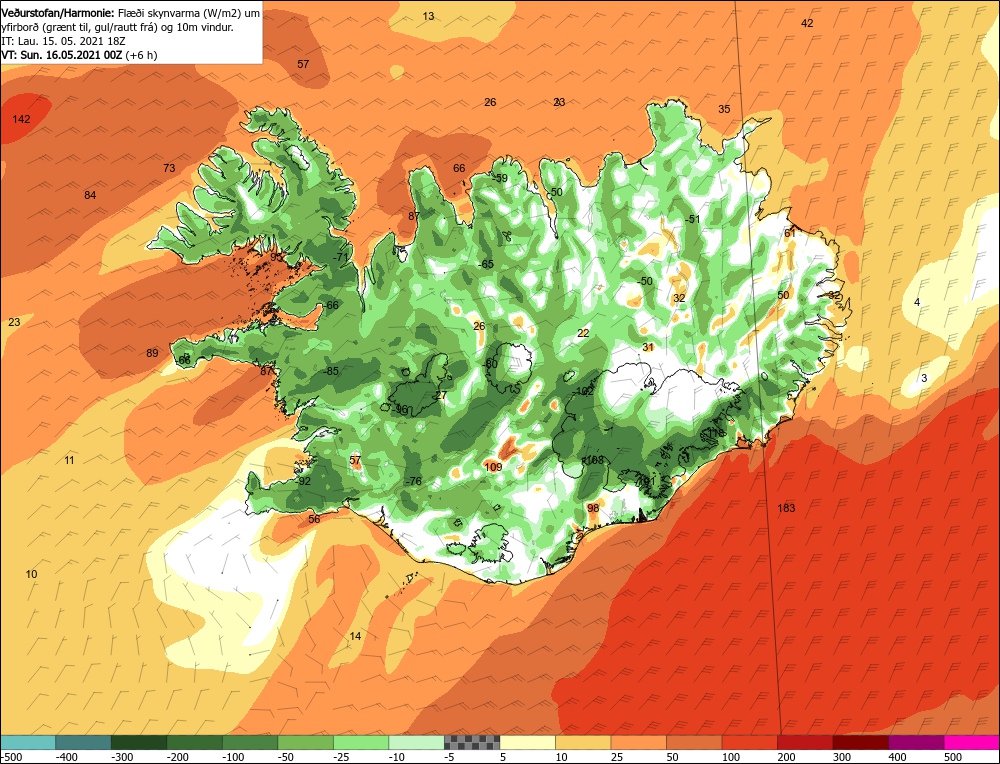1000x764 pixels.
Task: Click the value "89" west of Iceland
Action: click(x=152, y=353)
